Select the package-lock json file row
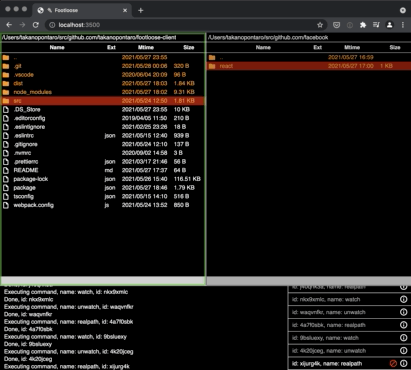The image size is (411, 370). (x=103, y=179)
